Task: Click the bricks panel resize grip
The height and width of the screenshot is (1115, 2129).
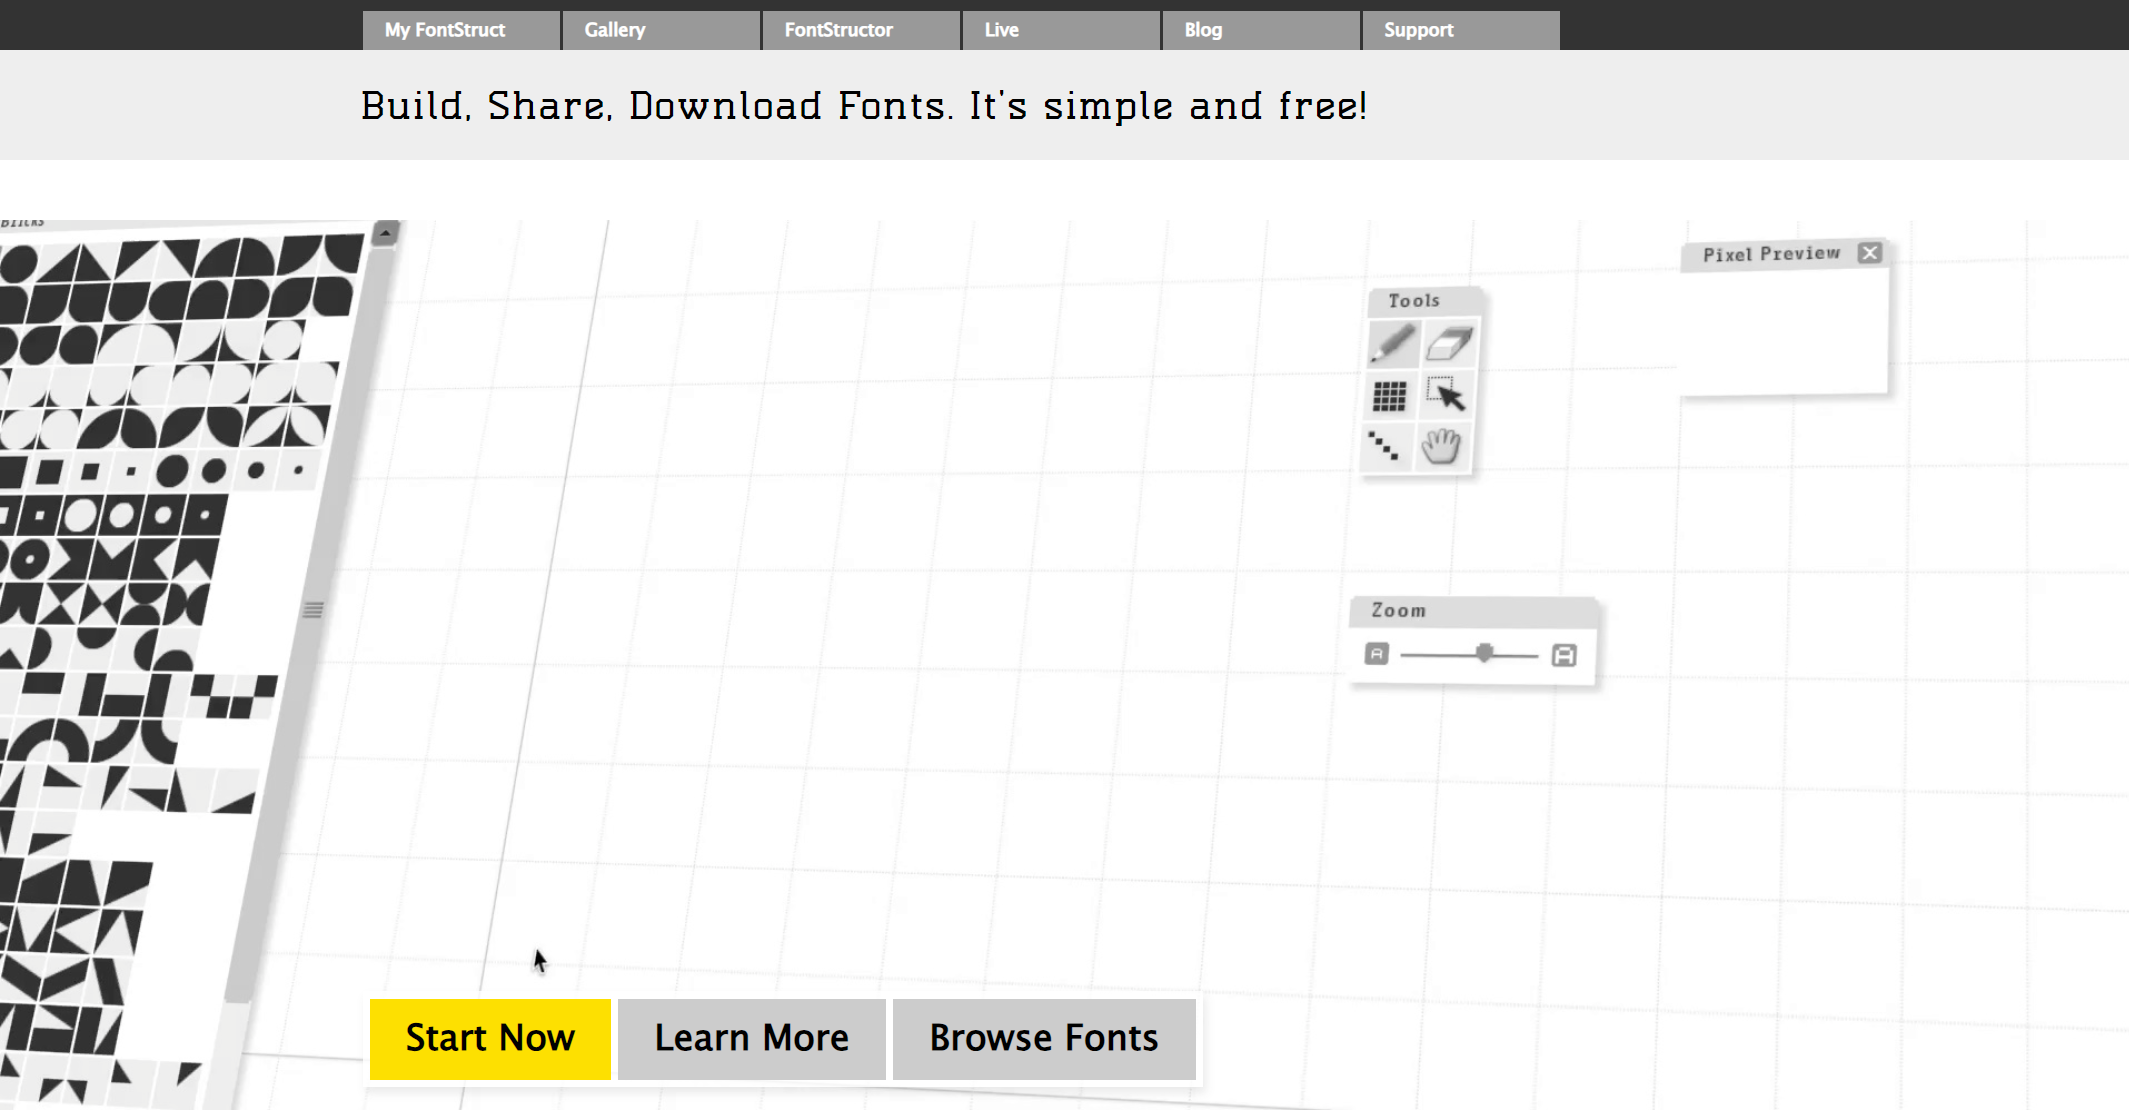Action: coord(313,610)
